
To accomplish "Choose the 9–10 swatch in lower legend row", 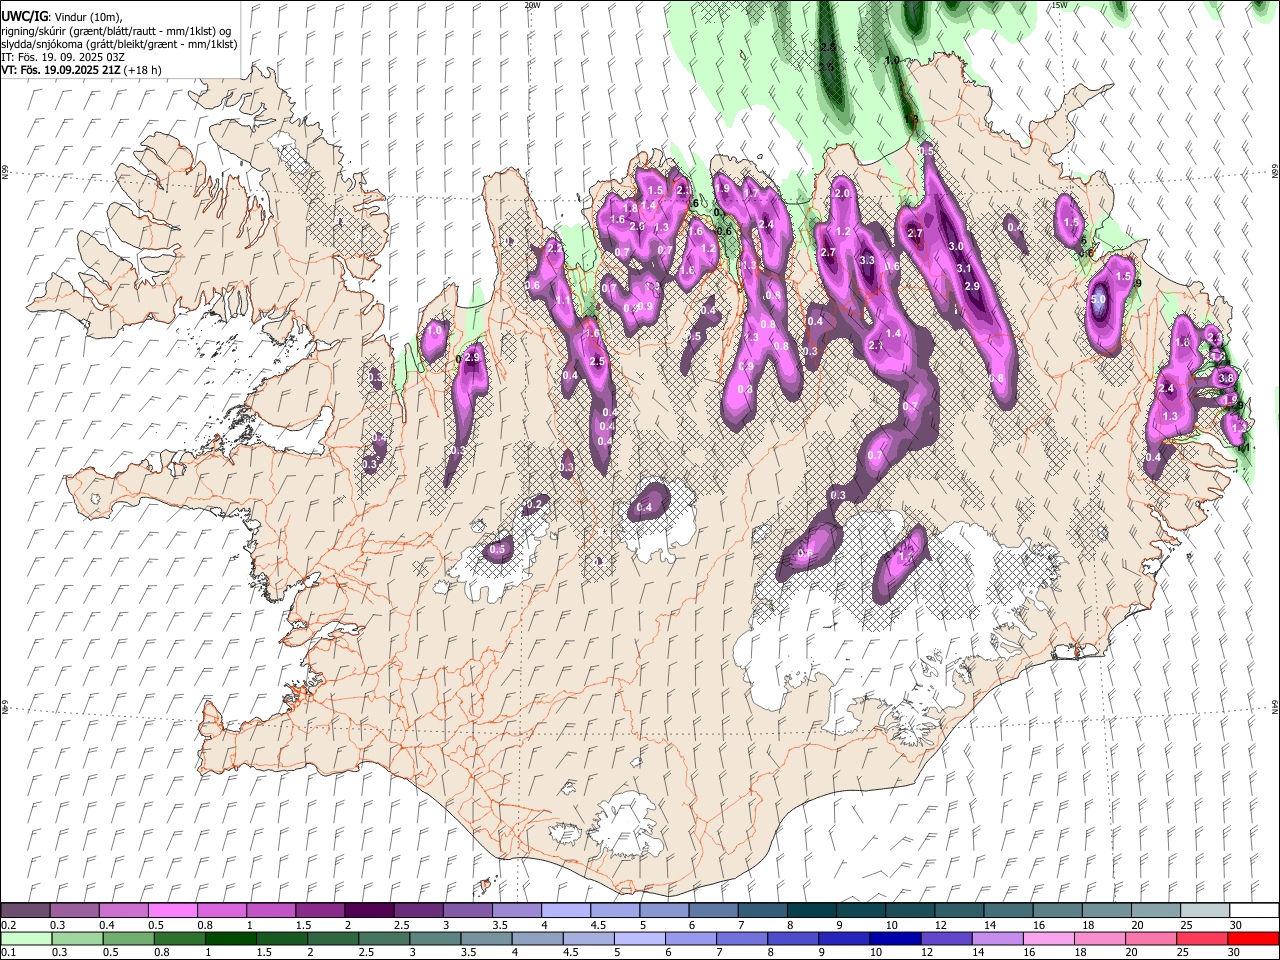I will [x=843, y=938].
